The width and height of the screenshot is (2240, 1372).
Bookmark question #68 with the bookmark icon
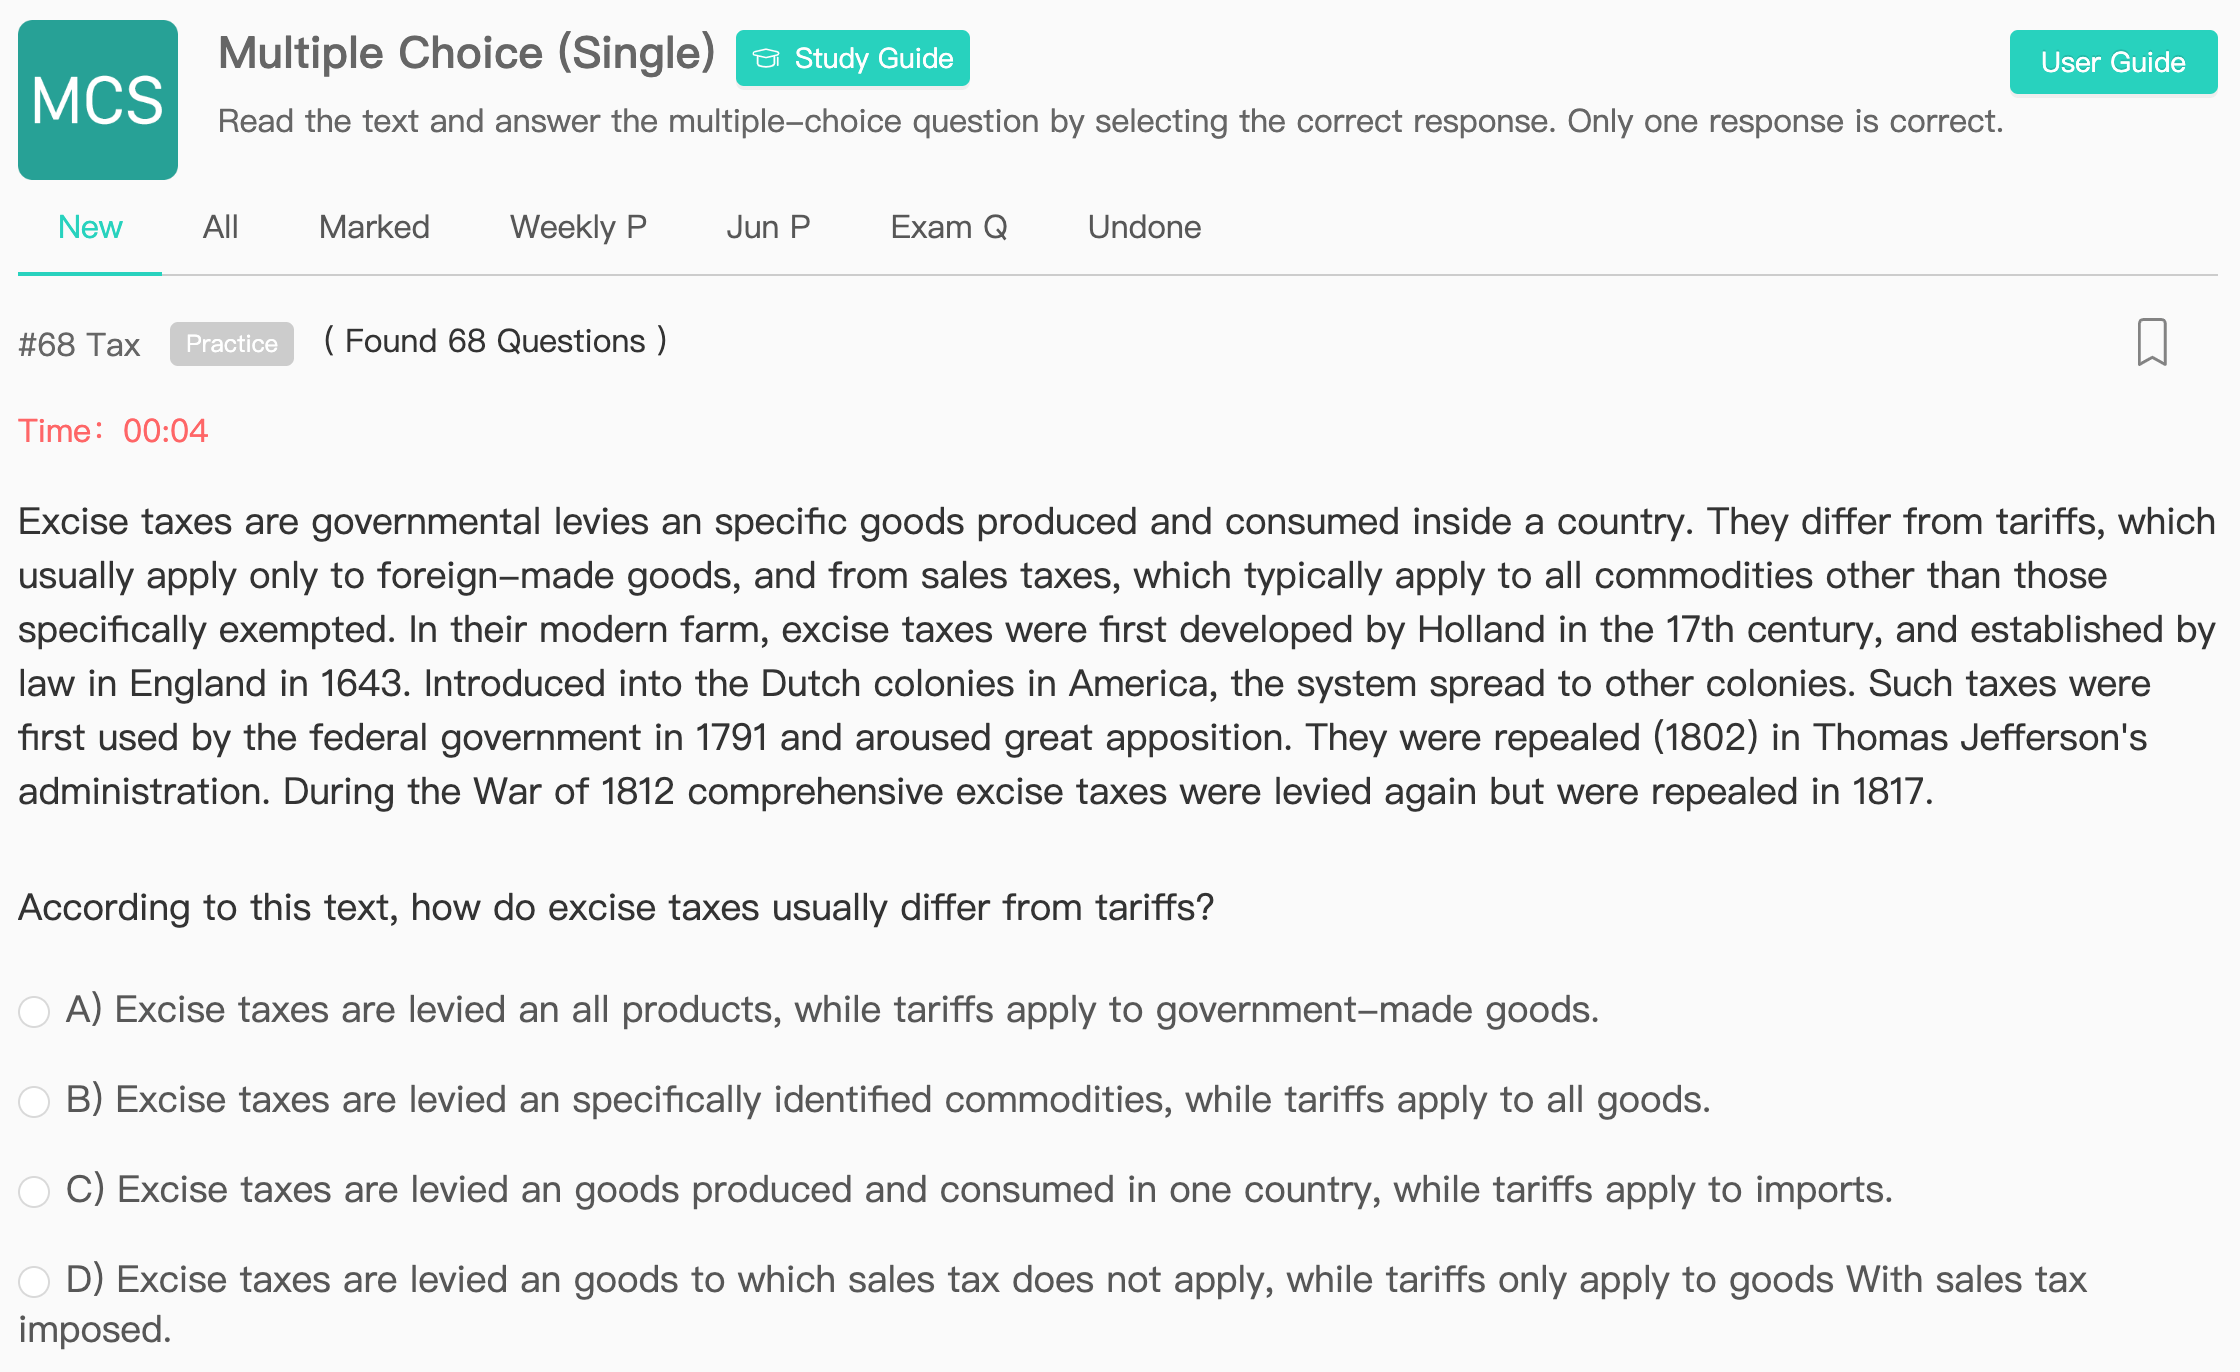pyautogui.click(x=2152, y=342)
